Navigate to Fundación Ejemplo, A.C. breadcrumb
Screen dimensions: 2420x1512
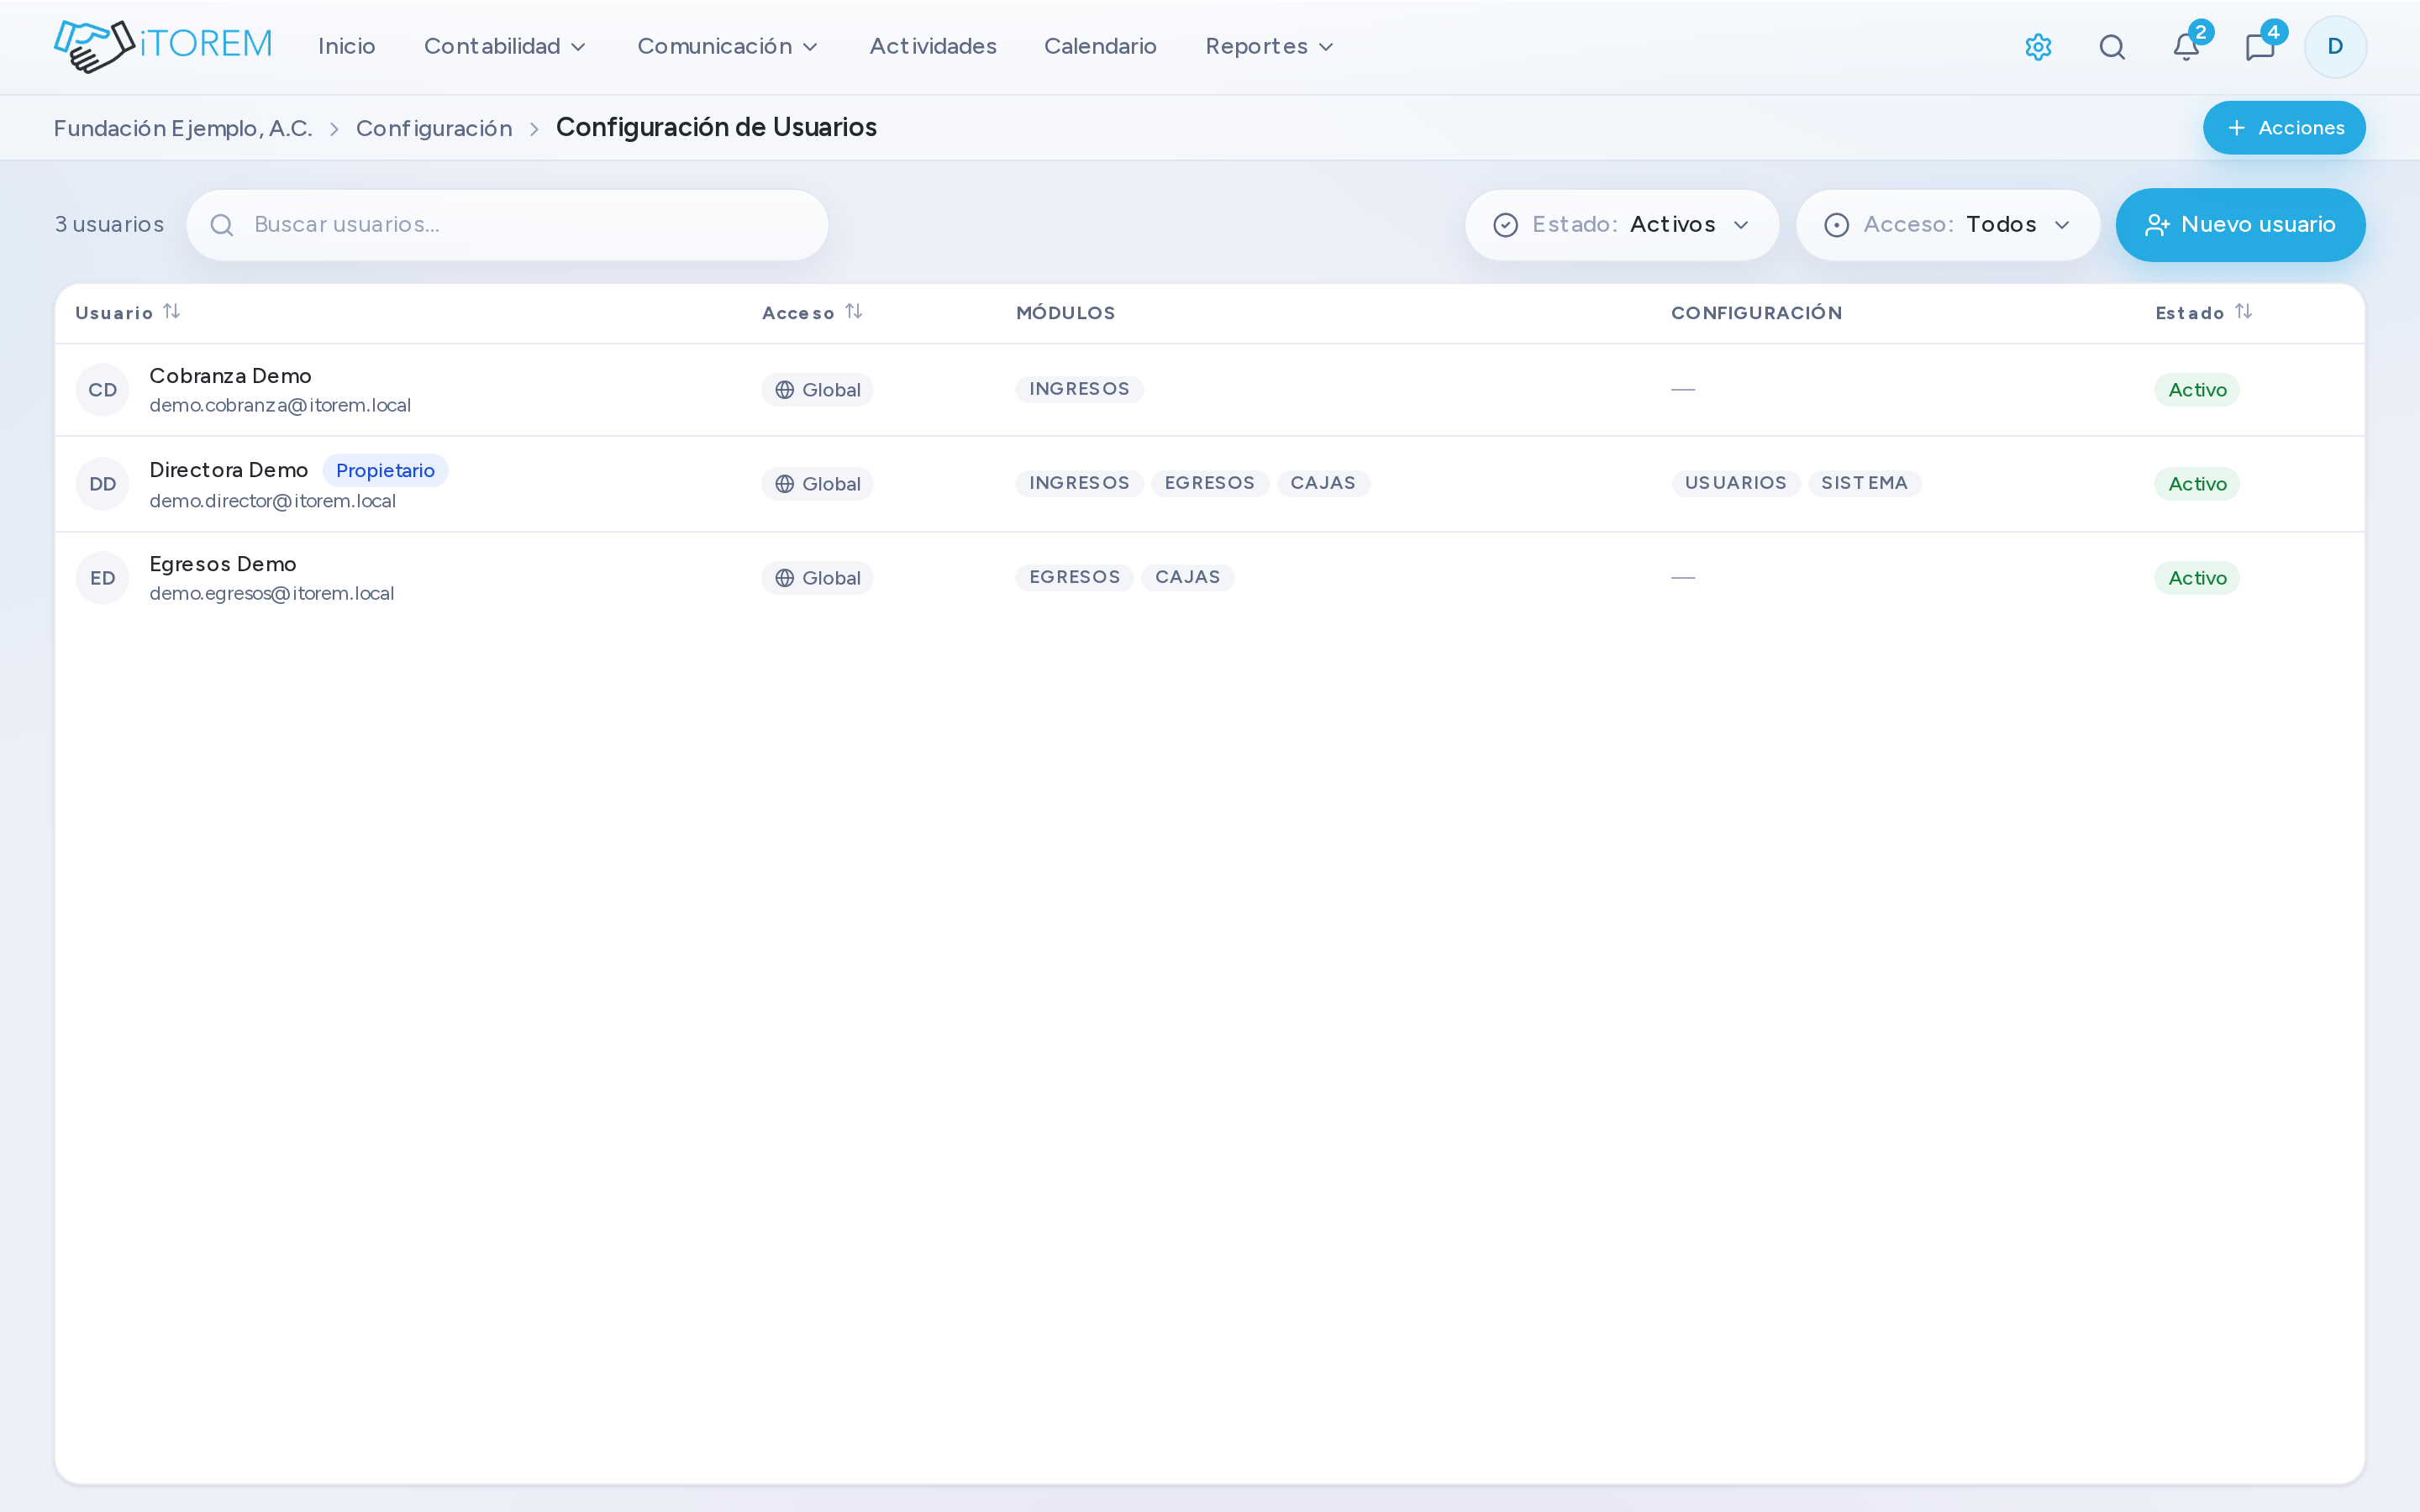(x=183, y=128)
